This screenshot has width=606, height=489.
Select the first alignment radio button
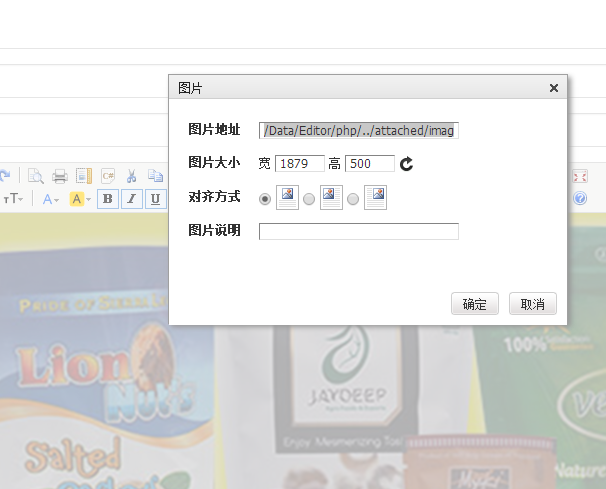[265, 199]
